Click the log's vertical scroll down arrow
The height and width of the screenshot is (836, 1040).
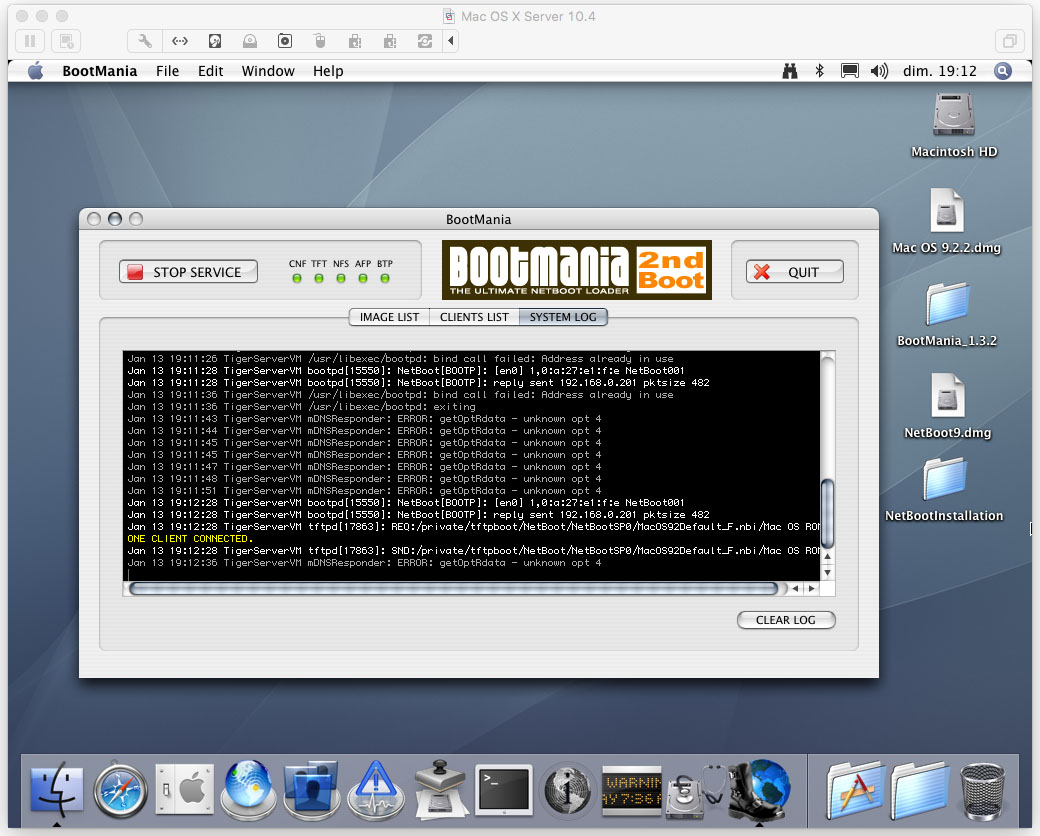point(827,573)
